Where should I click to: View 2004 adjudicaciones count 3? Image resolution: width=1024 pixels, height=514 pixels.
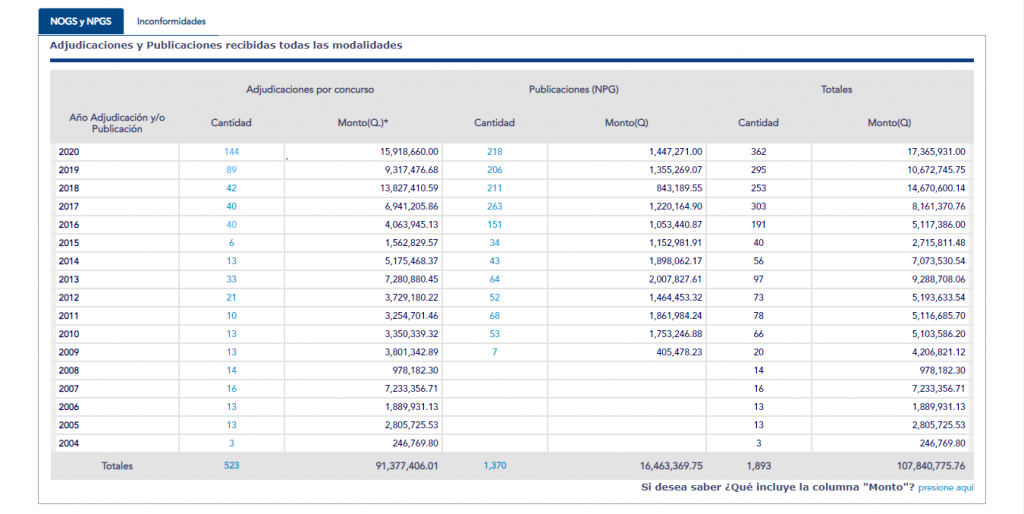tap(231, 443)
